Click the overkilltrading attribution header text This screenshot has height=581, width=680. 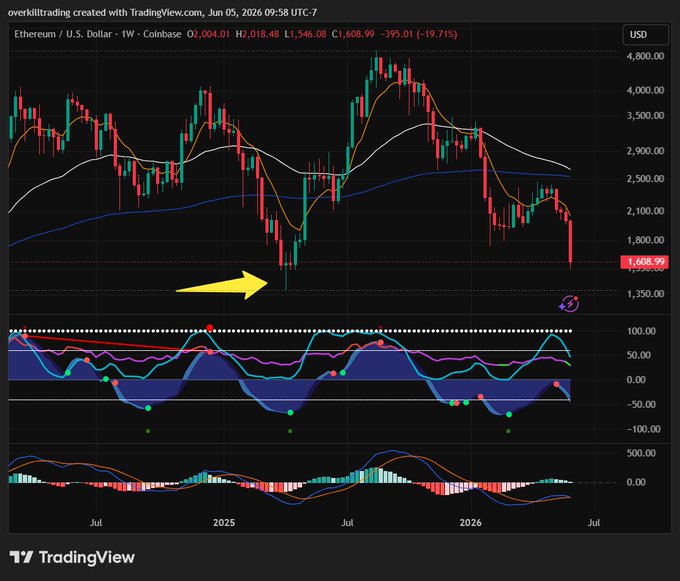click(162, 13)
